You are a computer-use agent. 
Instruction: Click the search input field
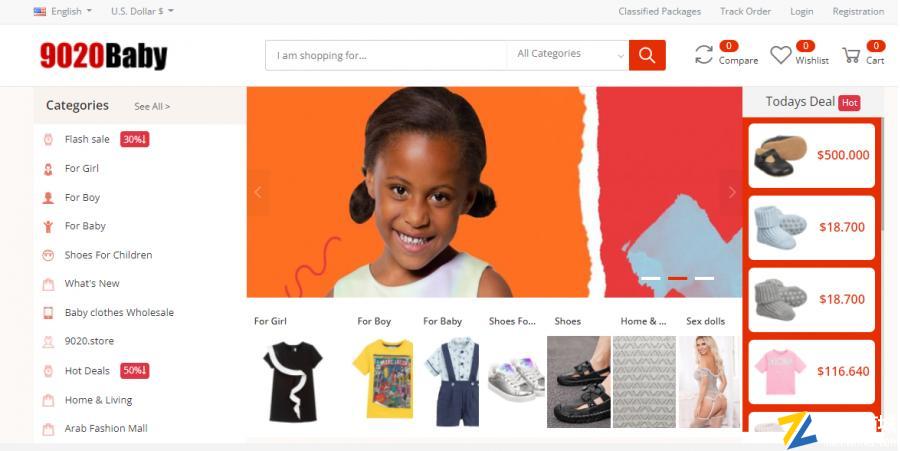tap(386, 55)
